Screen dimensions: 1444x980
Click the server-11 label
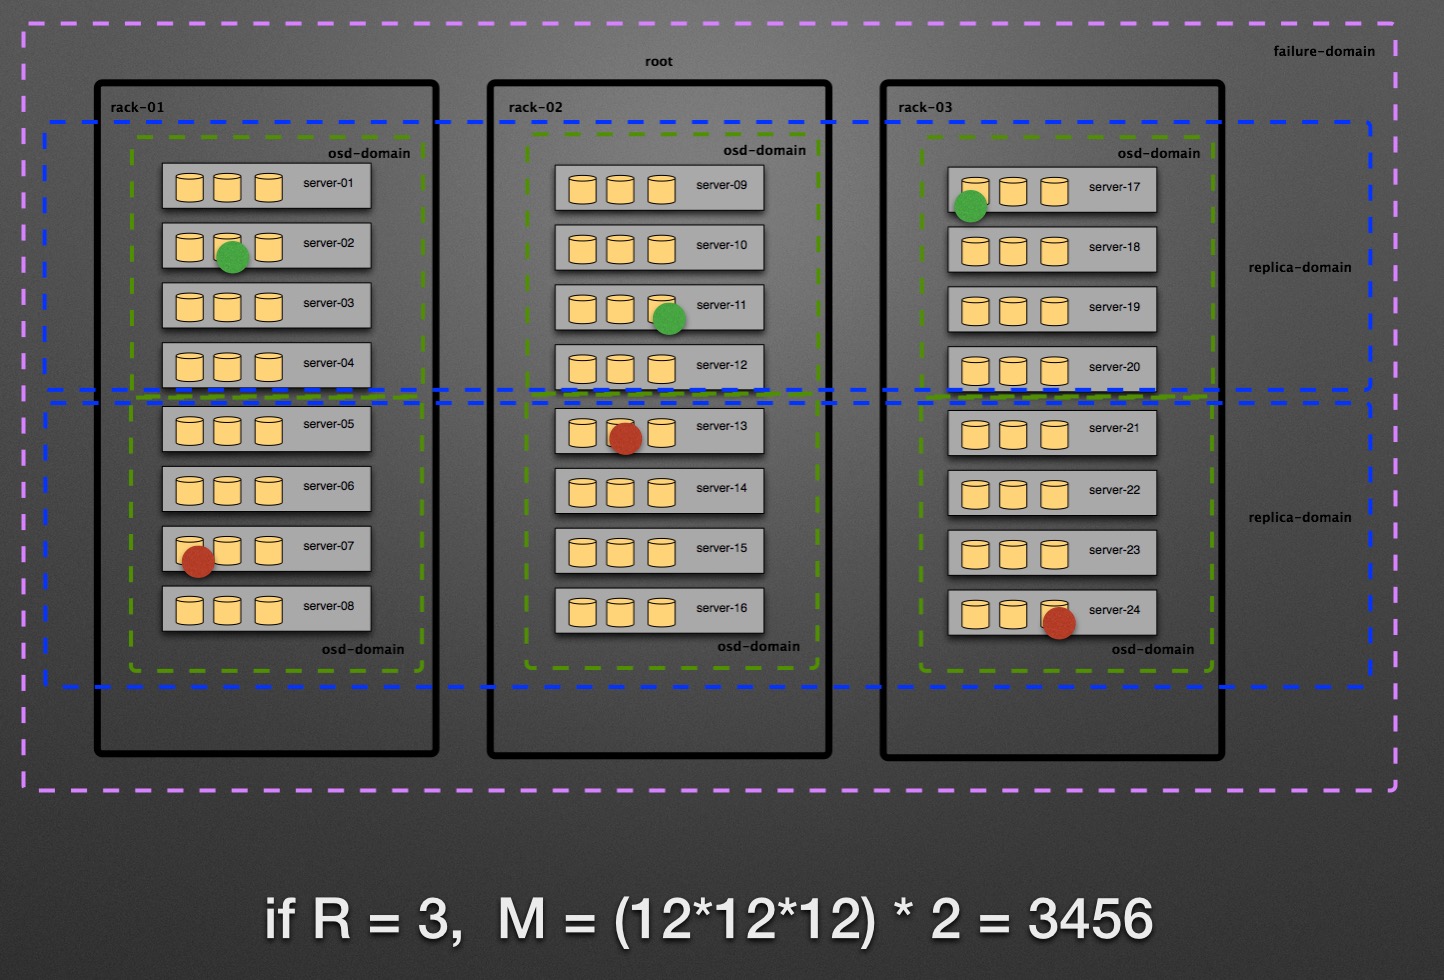click(721, 305)
